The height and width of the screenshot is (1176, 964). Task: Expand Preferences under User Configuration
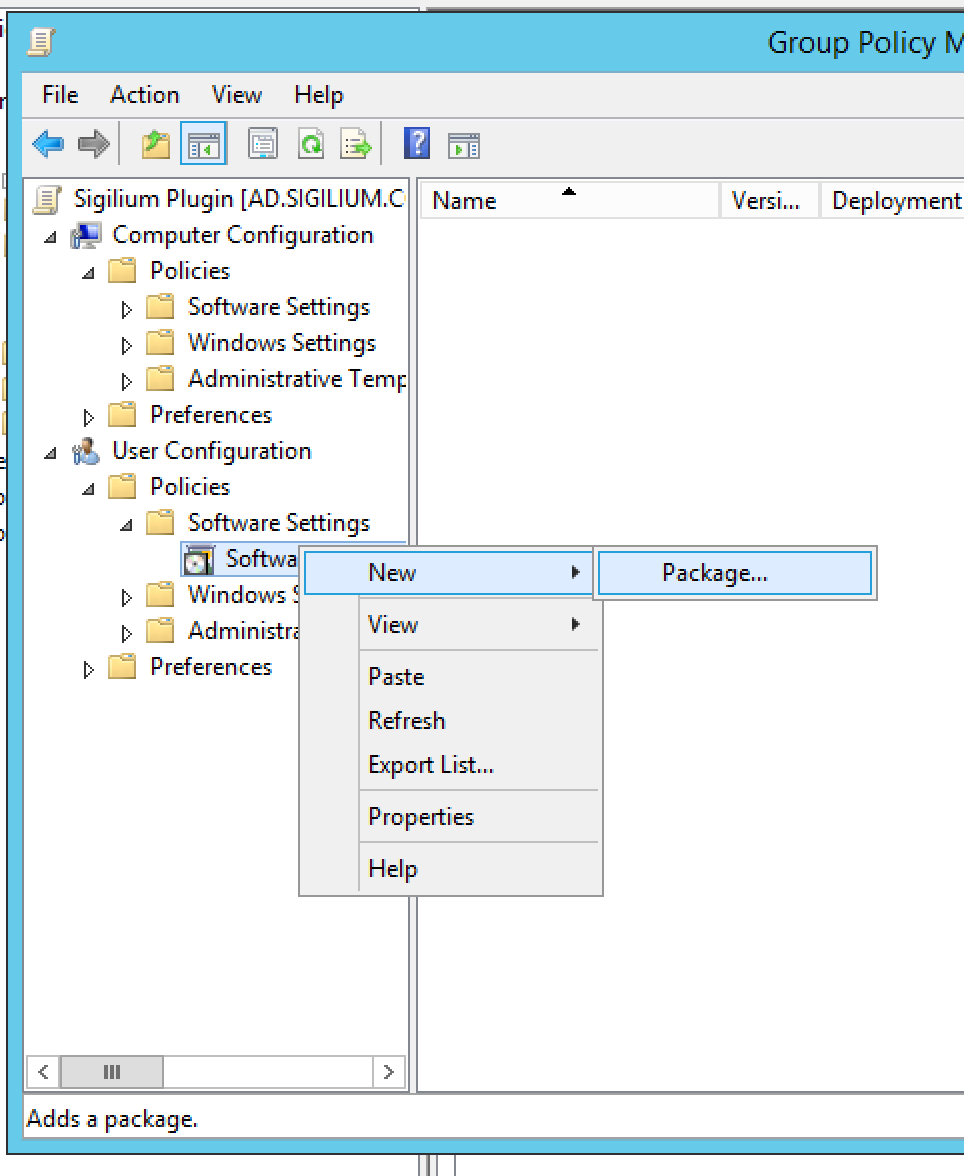click(x=89, y=669)
